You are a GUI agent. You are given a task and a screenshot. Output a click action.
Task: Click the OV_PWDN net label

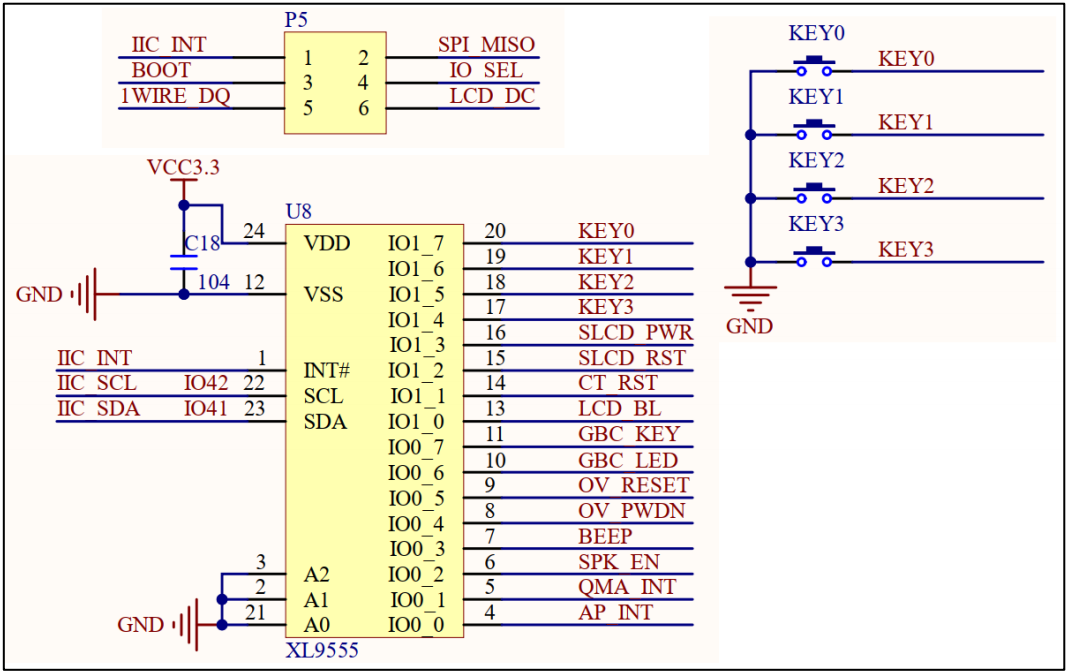point(632,511)
